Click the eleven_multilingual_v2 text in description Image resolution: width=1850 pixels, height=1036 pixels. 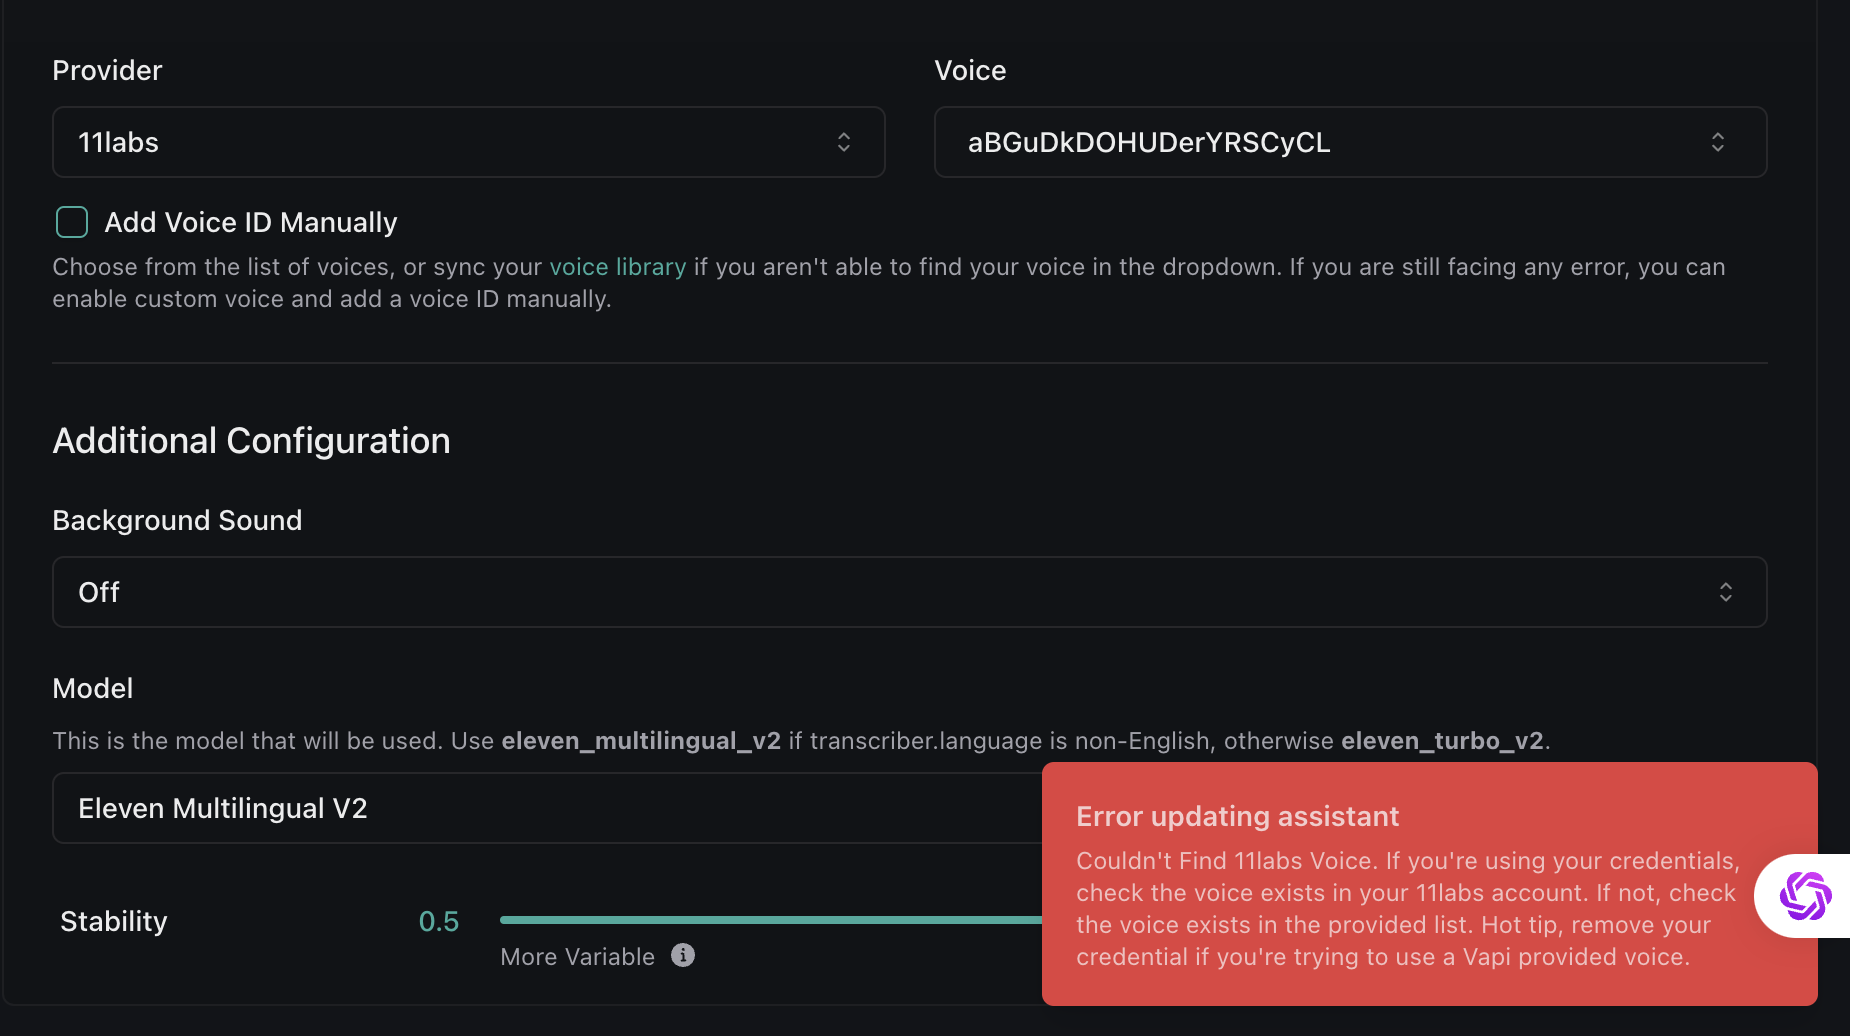click(x=641, y=741)
